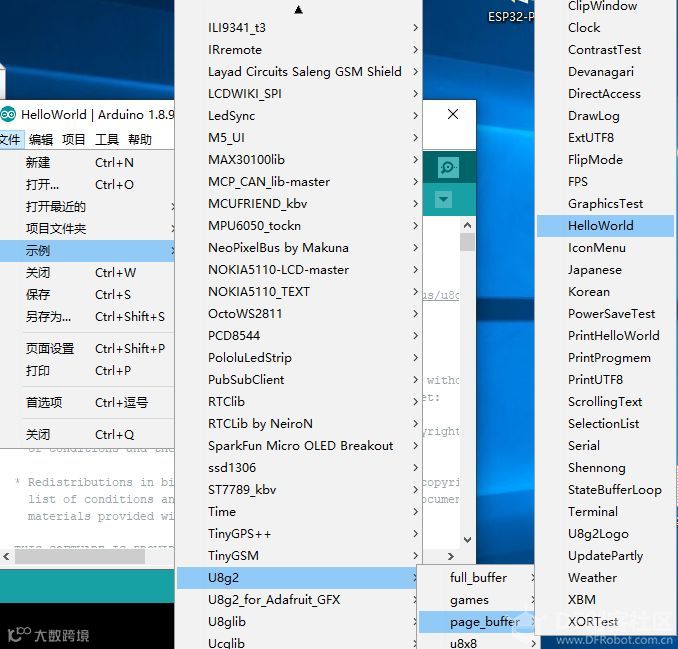Click the tab dropdown arrow button

pyautogui.click(x=443, y=199)
